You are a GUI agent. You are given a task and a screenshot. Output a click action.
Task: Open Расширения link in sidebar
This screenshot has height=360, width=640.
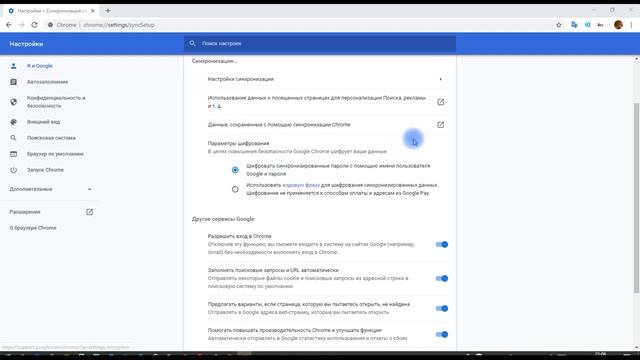point(25,212)
